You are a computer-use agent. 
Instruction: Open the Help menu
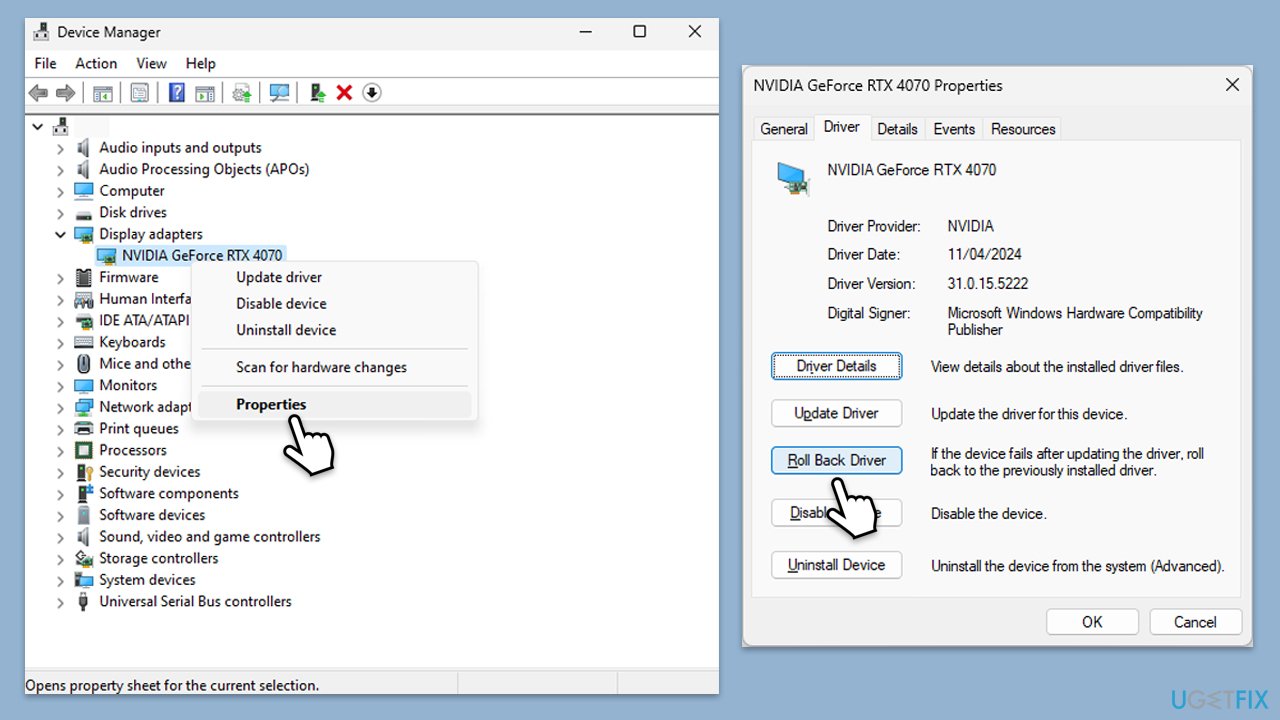coord(201,63)
